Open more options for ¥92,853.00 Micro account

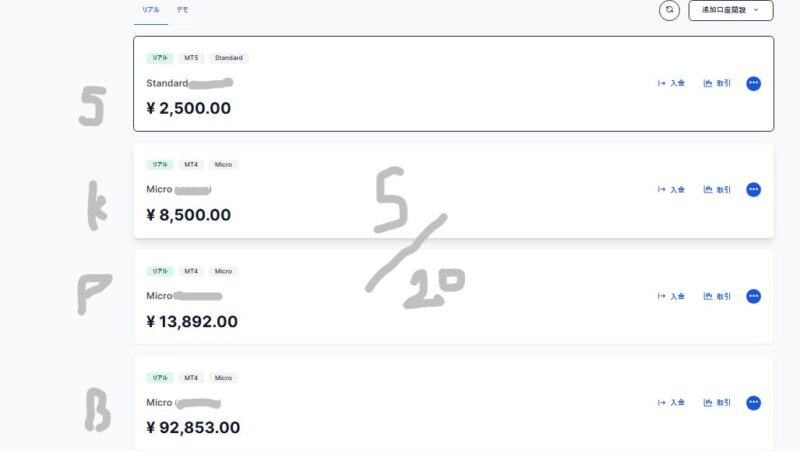[754, 403]
